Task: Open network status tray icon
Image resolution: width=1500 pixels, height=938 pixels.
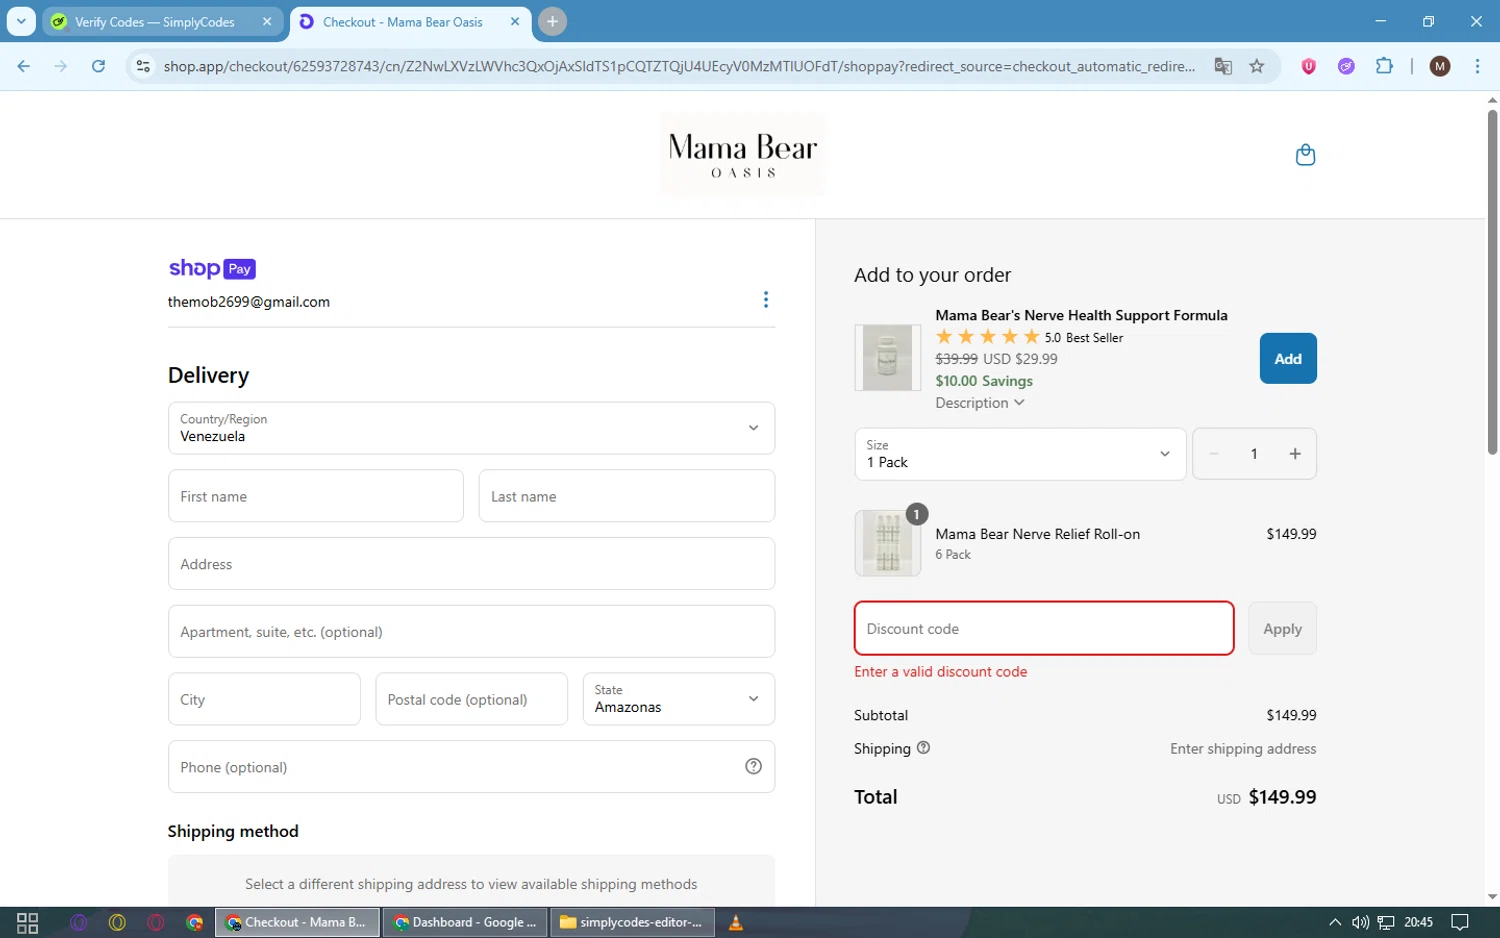Action: 1386,922
